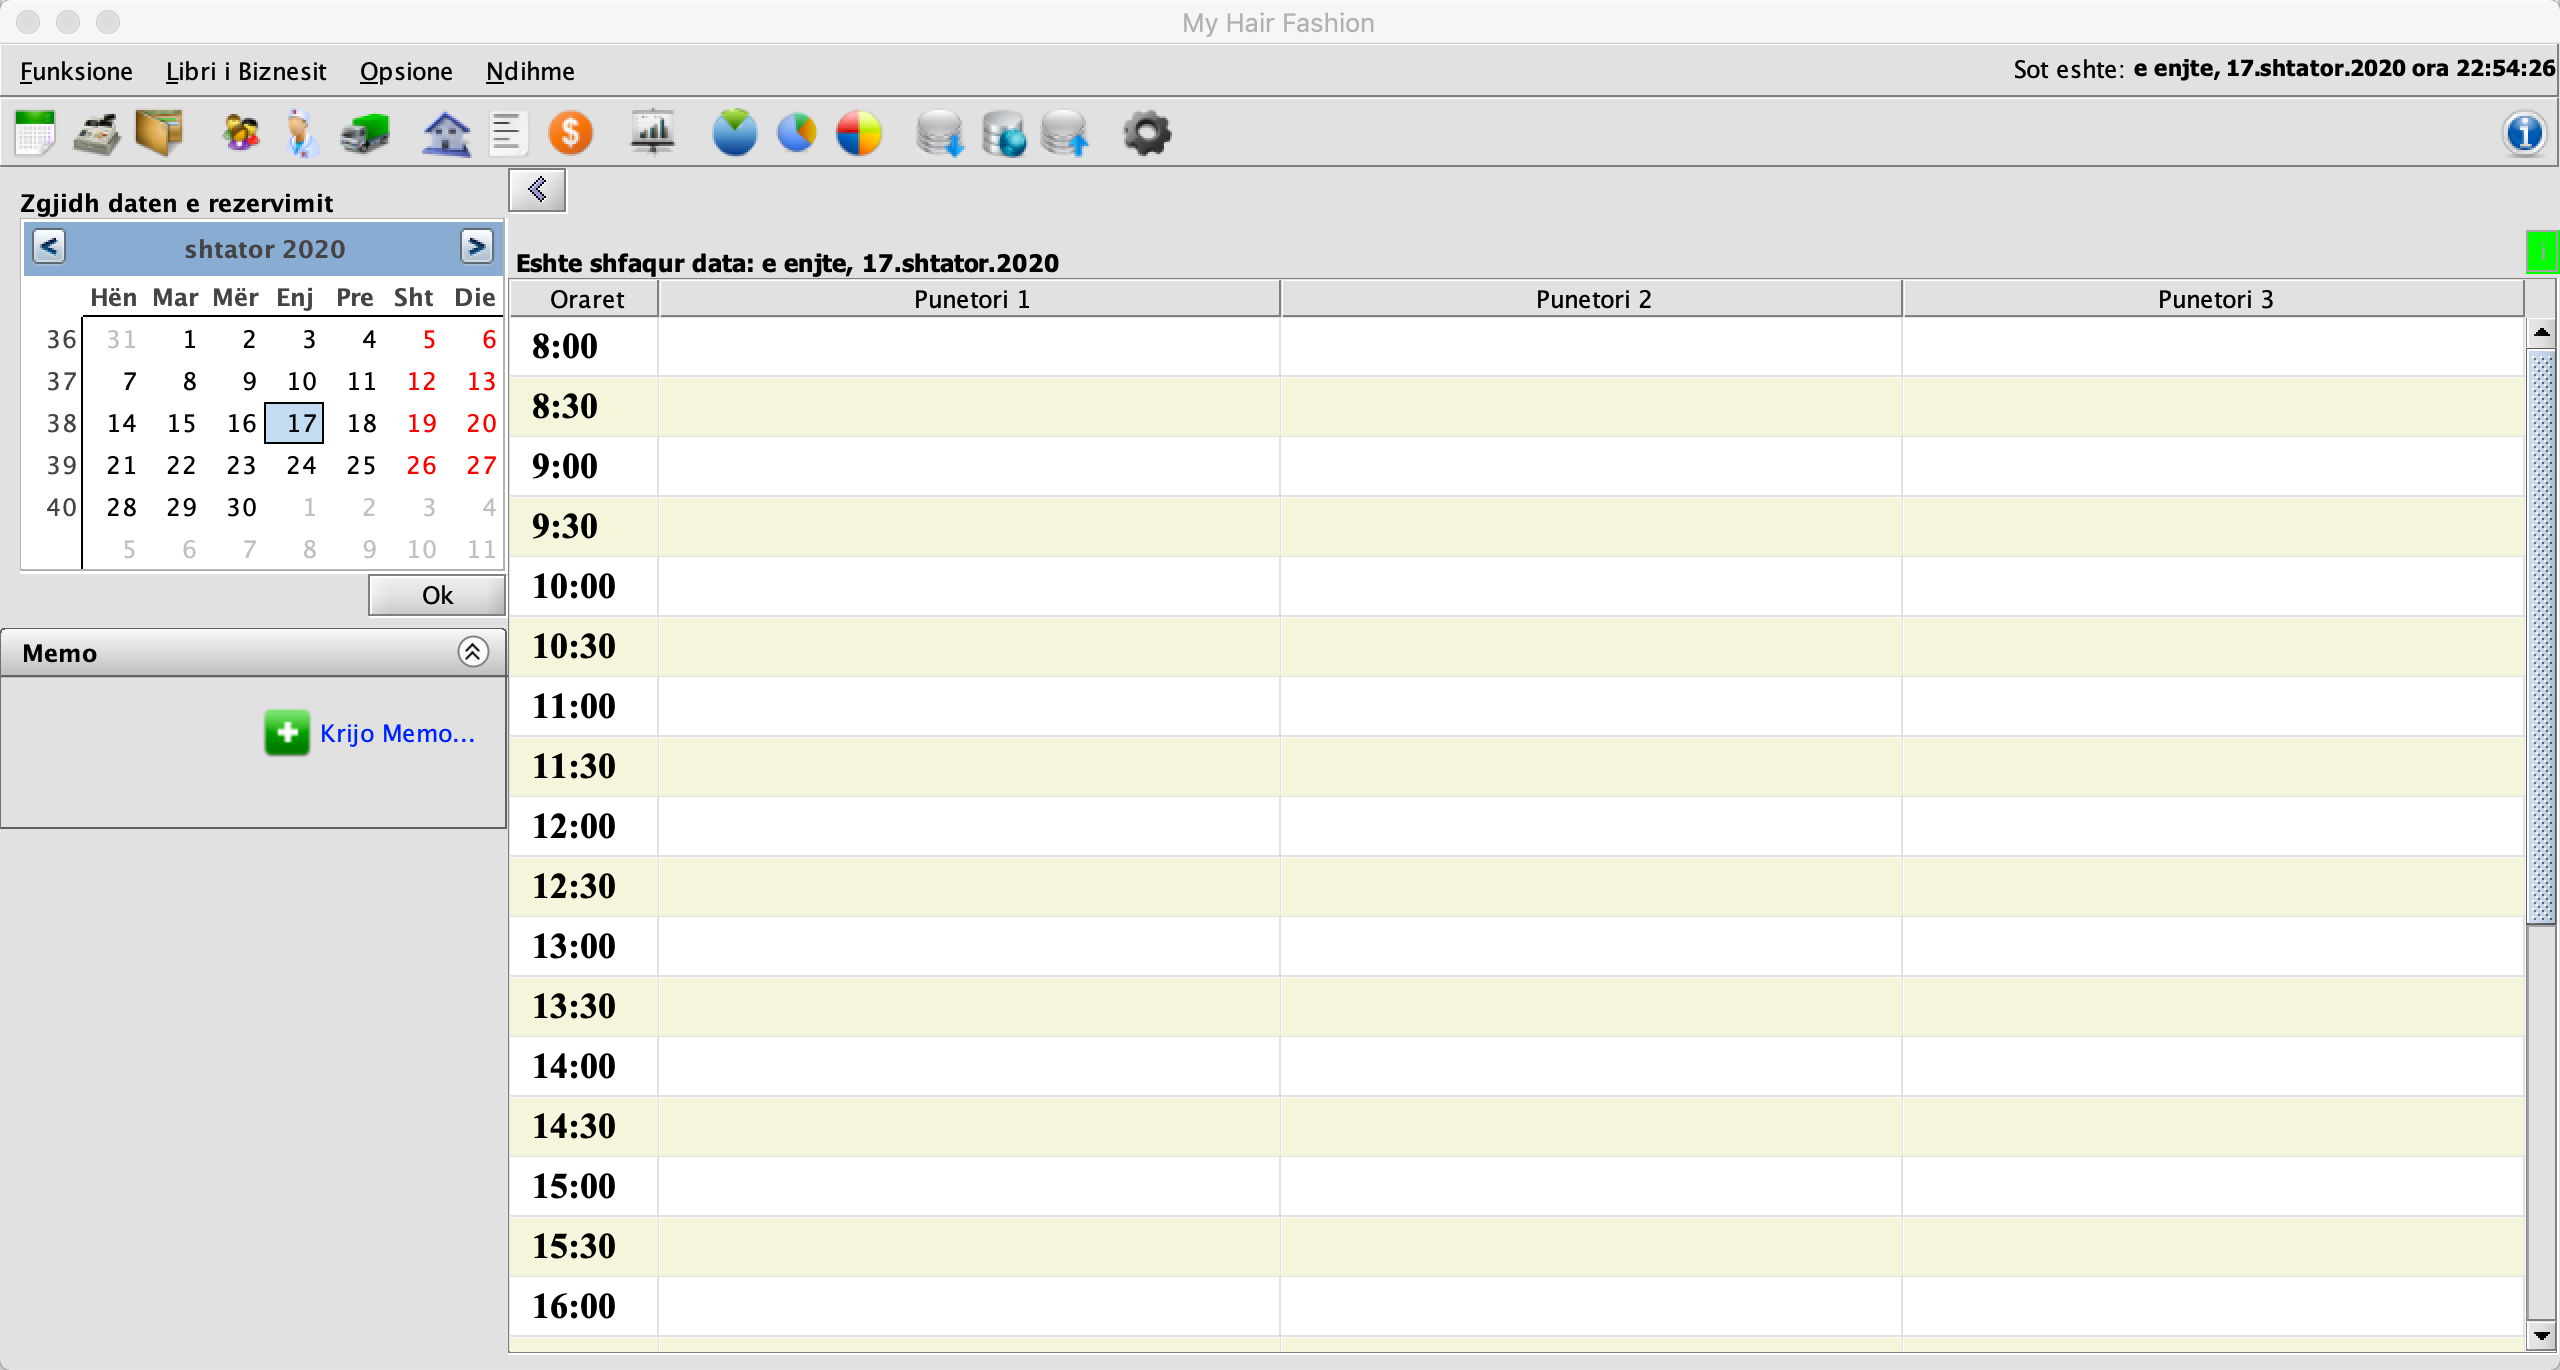This screenshot has height=1370, width=2560.
Task: Select the 10:00 slot for Punetori 2
Action: 1590,586
